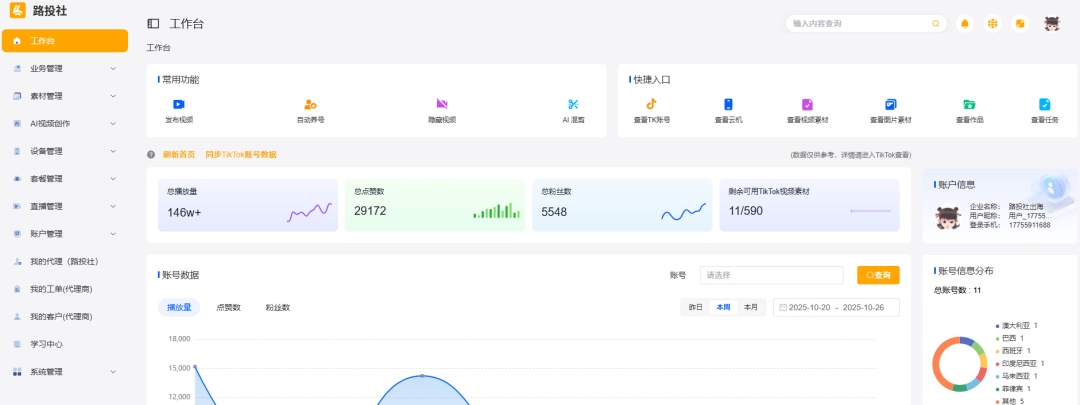This screenshot has height=405, width=1080.
Task: Click the 同步TikTok账号数据 link
Action: pyautogui.click(x=241, y=155)
